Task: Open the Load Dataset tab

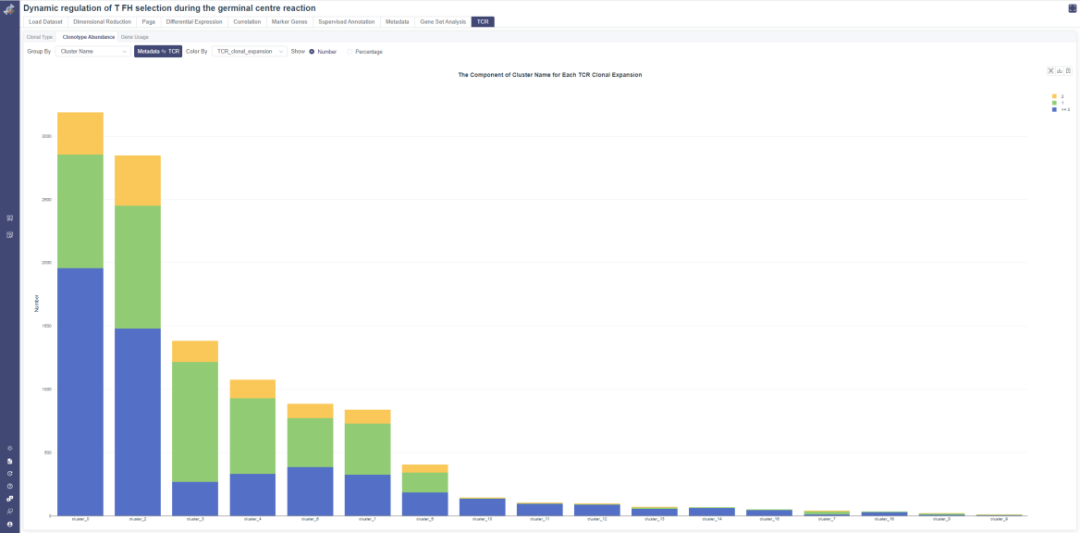Action: [x=45, y=22]
